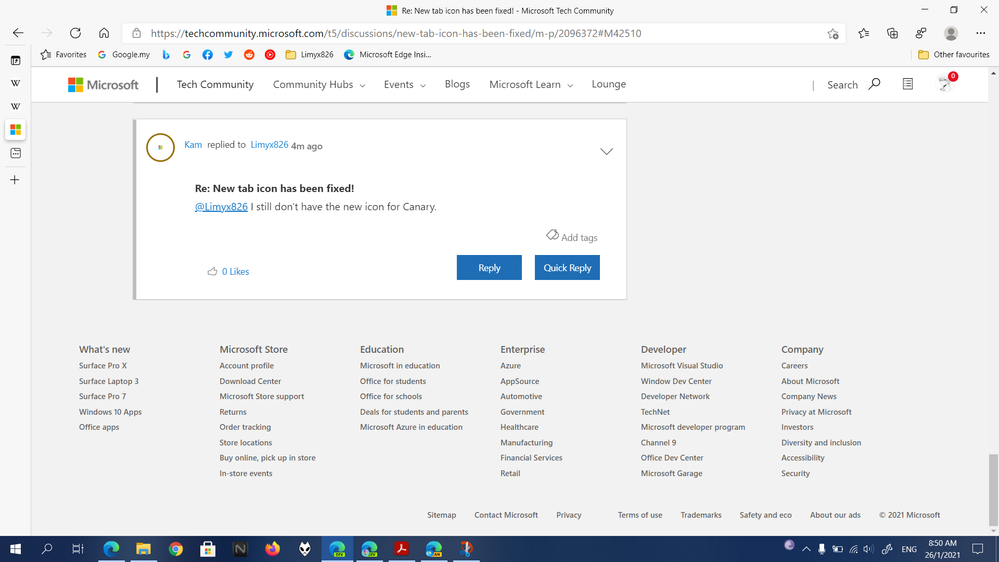Click the ENG language indicator
The width and height of the screenshot is (999, 562).
coord(909,549)
